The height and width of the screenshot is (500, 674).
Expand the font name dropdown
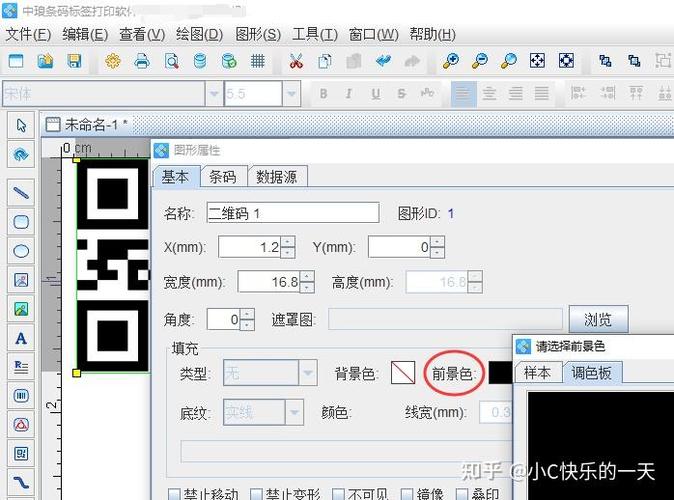[214, 93]
